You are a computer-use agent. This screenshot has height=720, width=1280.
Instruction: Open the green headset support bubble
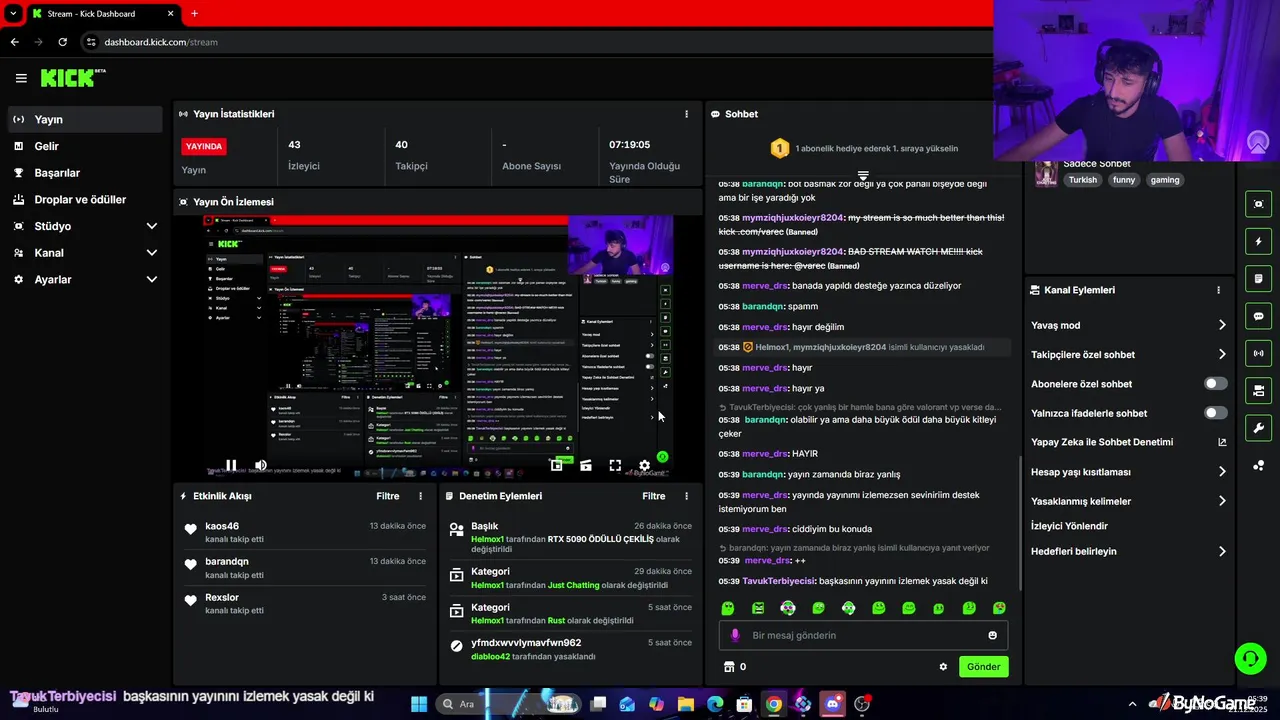coord(1250,658)
